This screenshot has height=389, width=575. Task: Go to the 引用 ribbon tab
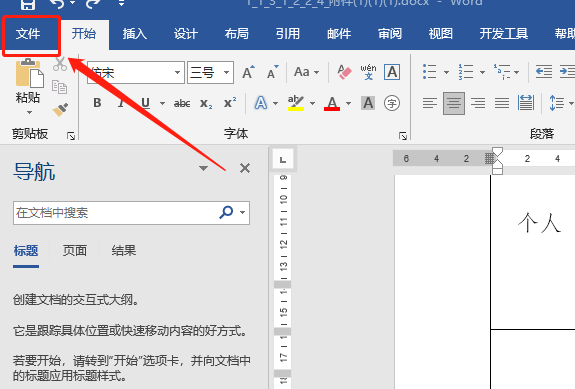point(288,34)
